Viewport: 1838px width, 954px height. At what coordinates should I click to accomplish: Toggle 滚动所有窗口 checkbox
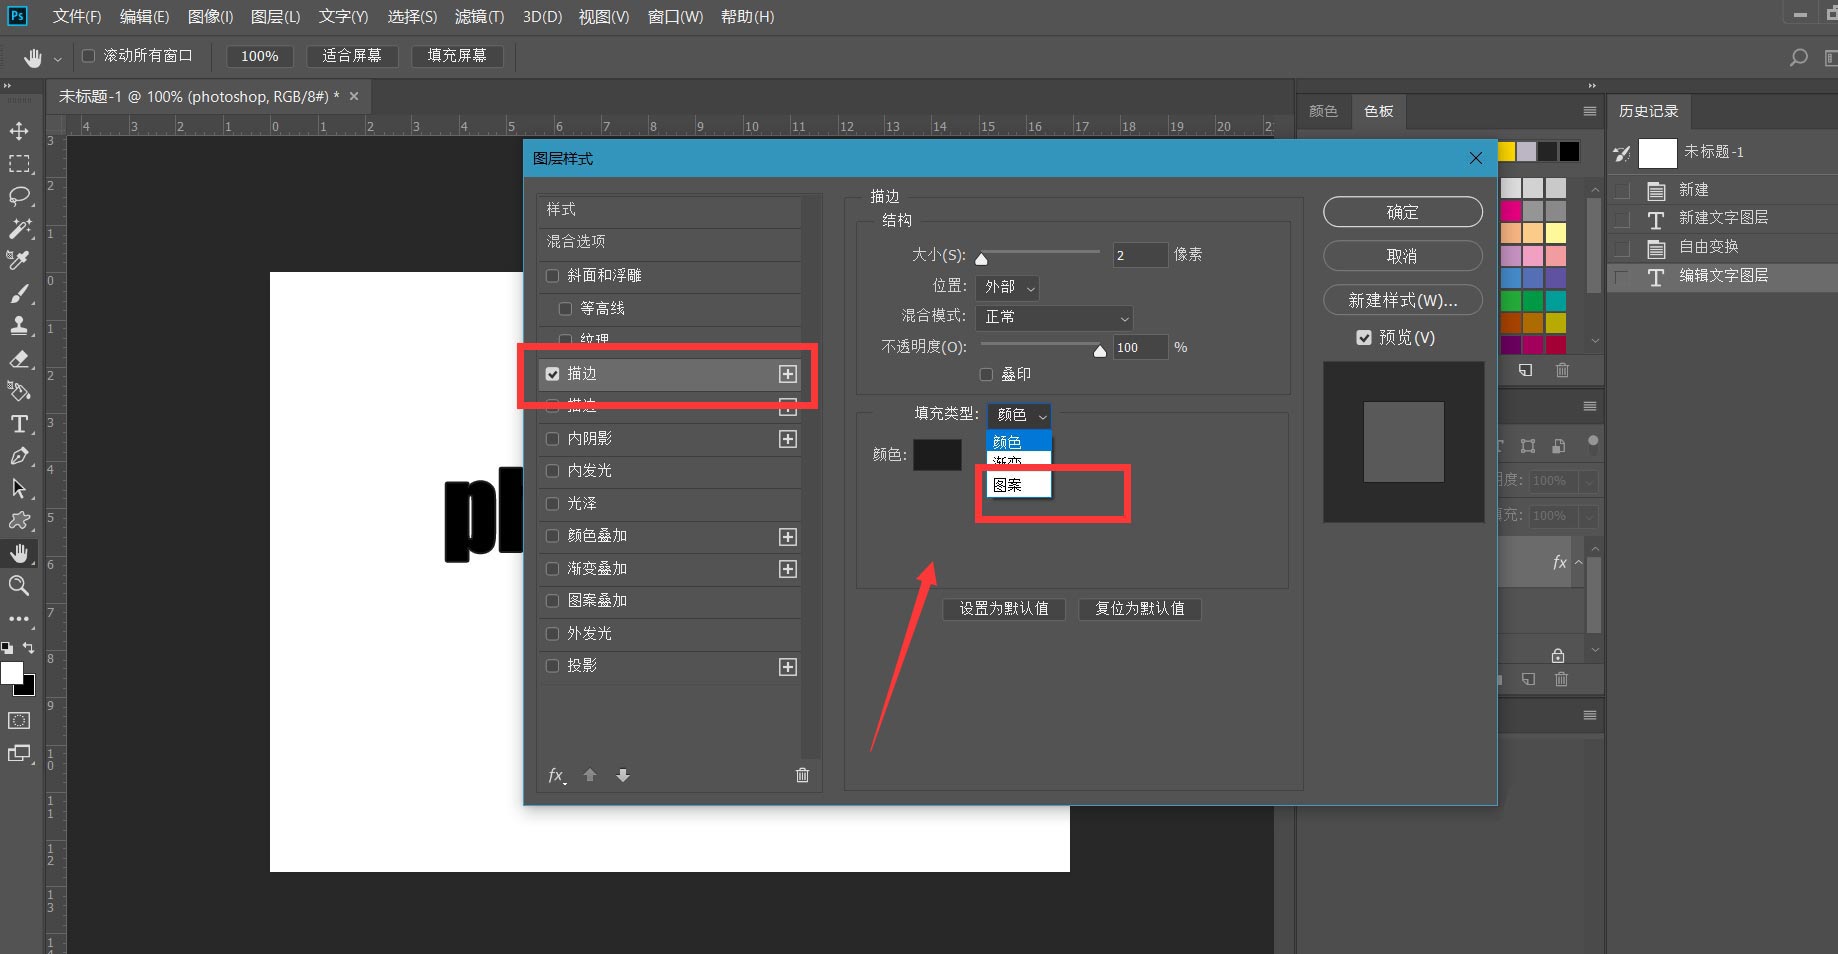point(89,56)
